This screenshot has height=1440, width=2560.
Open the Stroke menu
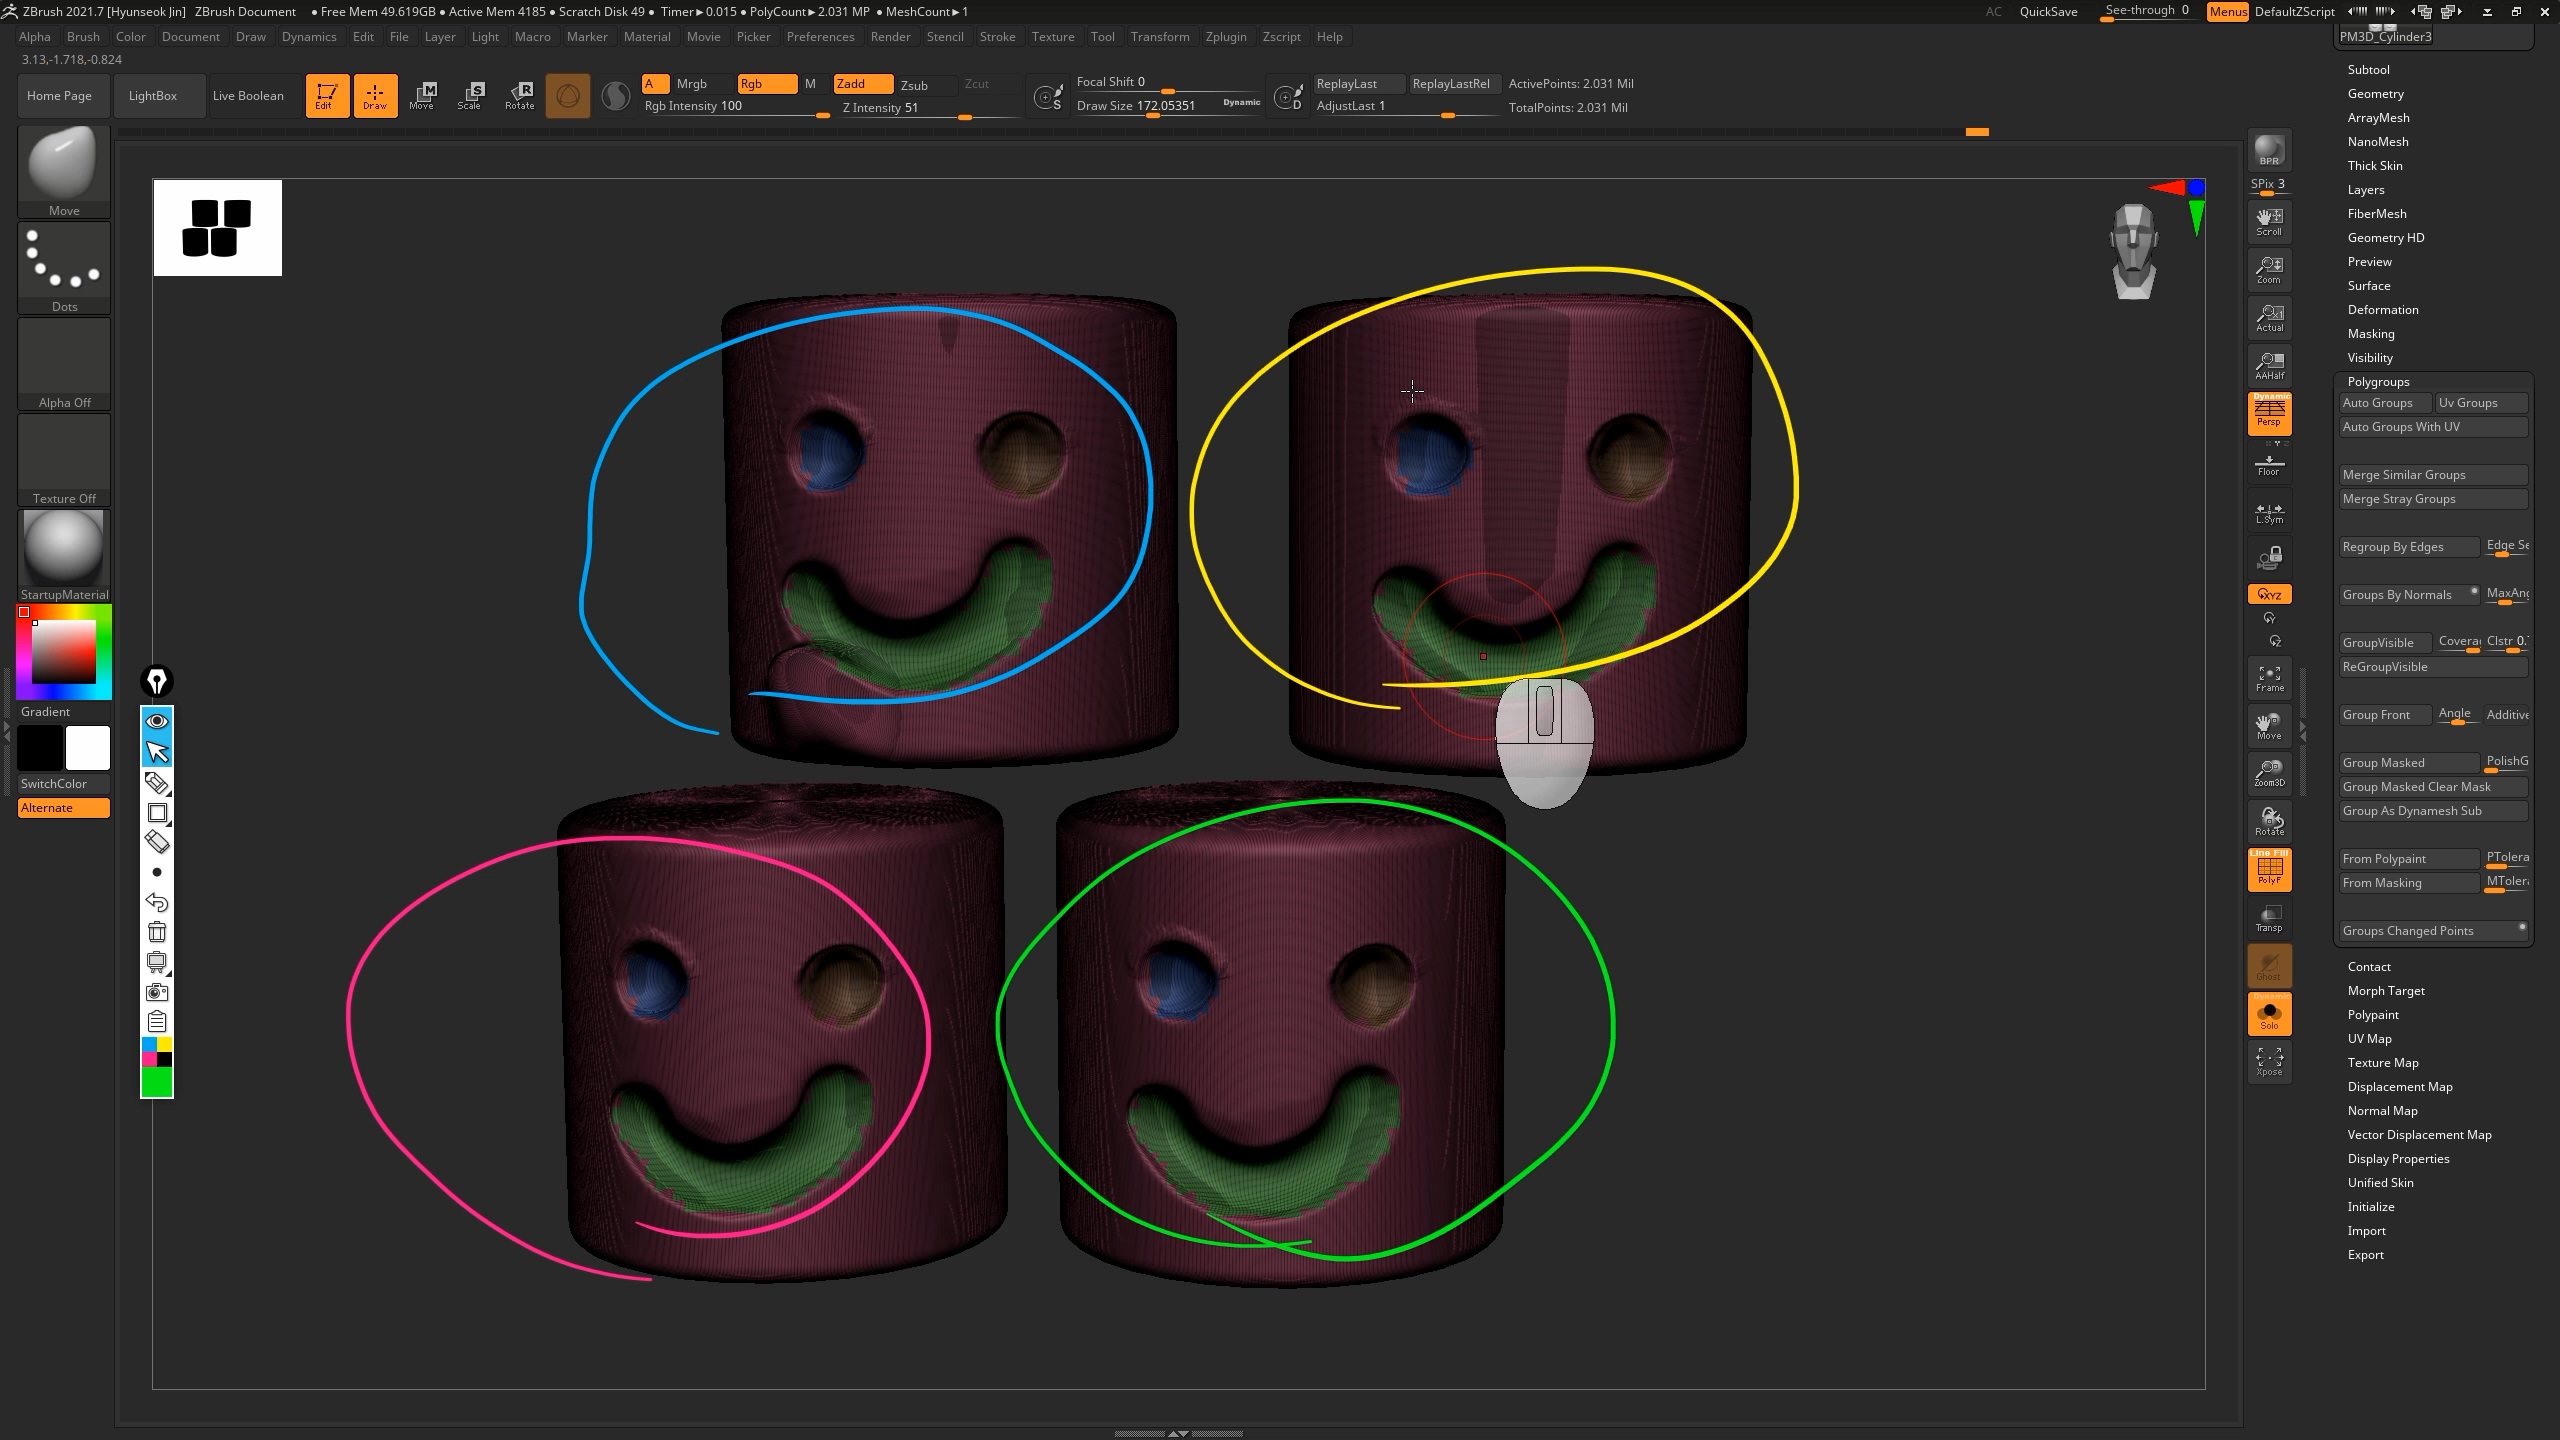pos(996,37)
